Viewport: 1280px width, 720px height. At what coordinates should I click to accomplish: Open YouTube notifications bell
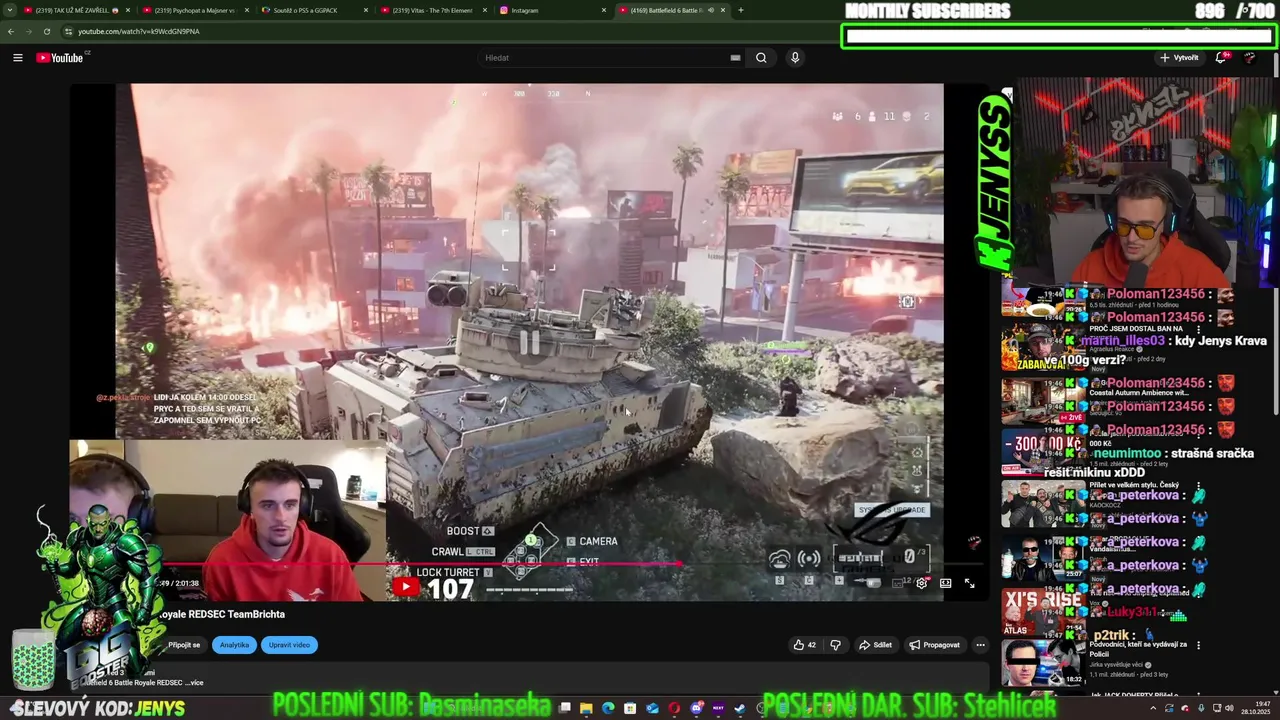tap(1221, 58)
